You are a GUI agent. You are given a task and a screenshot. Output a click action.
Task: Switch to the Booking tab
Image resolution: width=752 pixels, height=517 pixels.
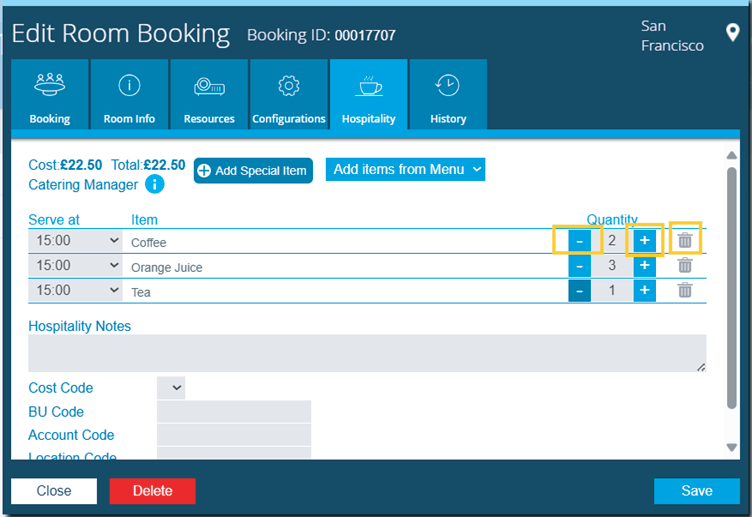pos(50,95)
